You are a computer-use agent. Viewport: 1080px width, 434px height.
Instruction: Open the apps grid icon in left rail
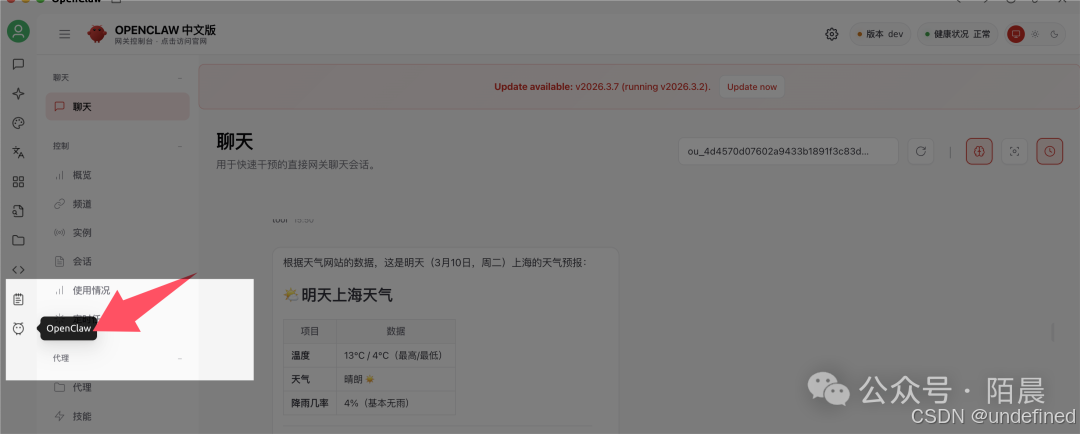pos(19,182)
